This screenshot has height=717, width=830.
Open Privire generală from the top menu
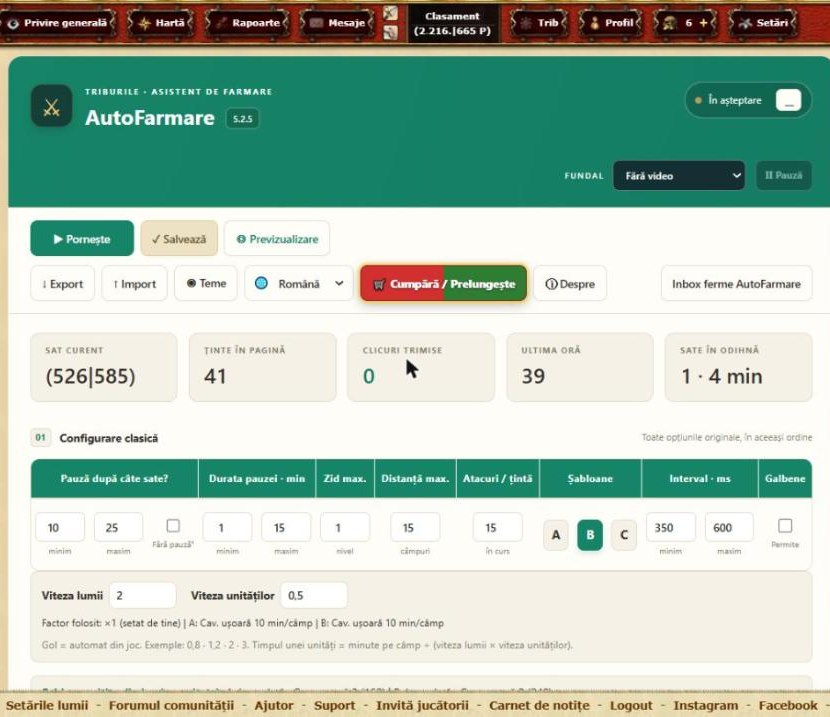coord(58,23)
